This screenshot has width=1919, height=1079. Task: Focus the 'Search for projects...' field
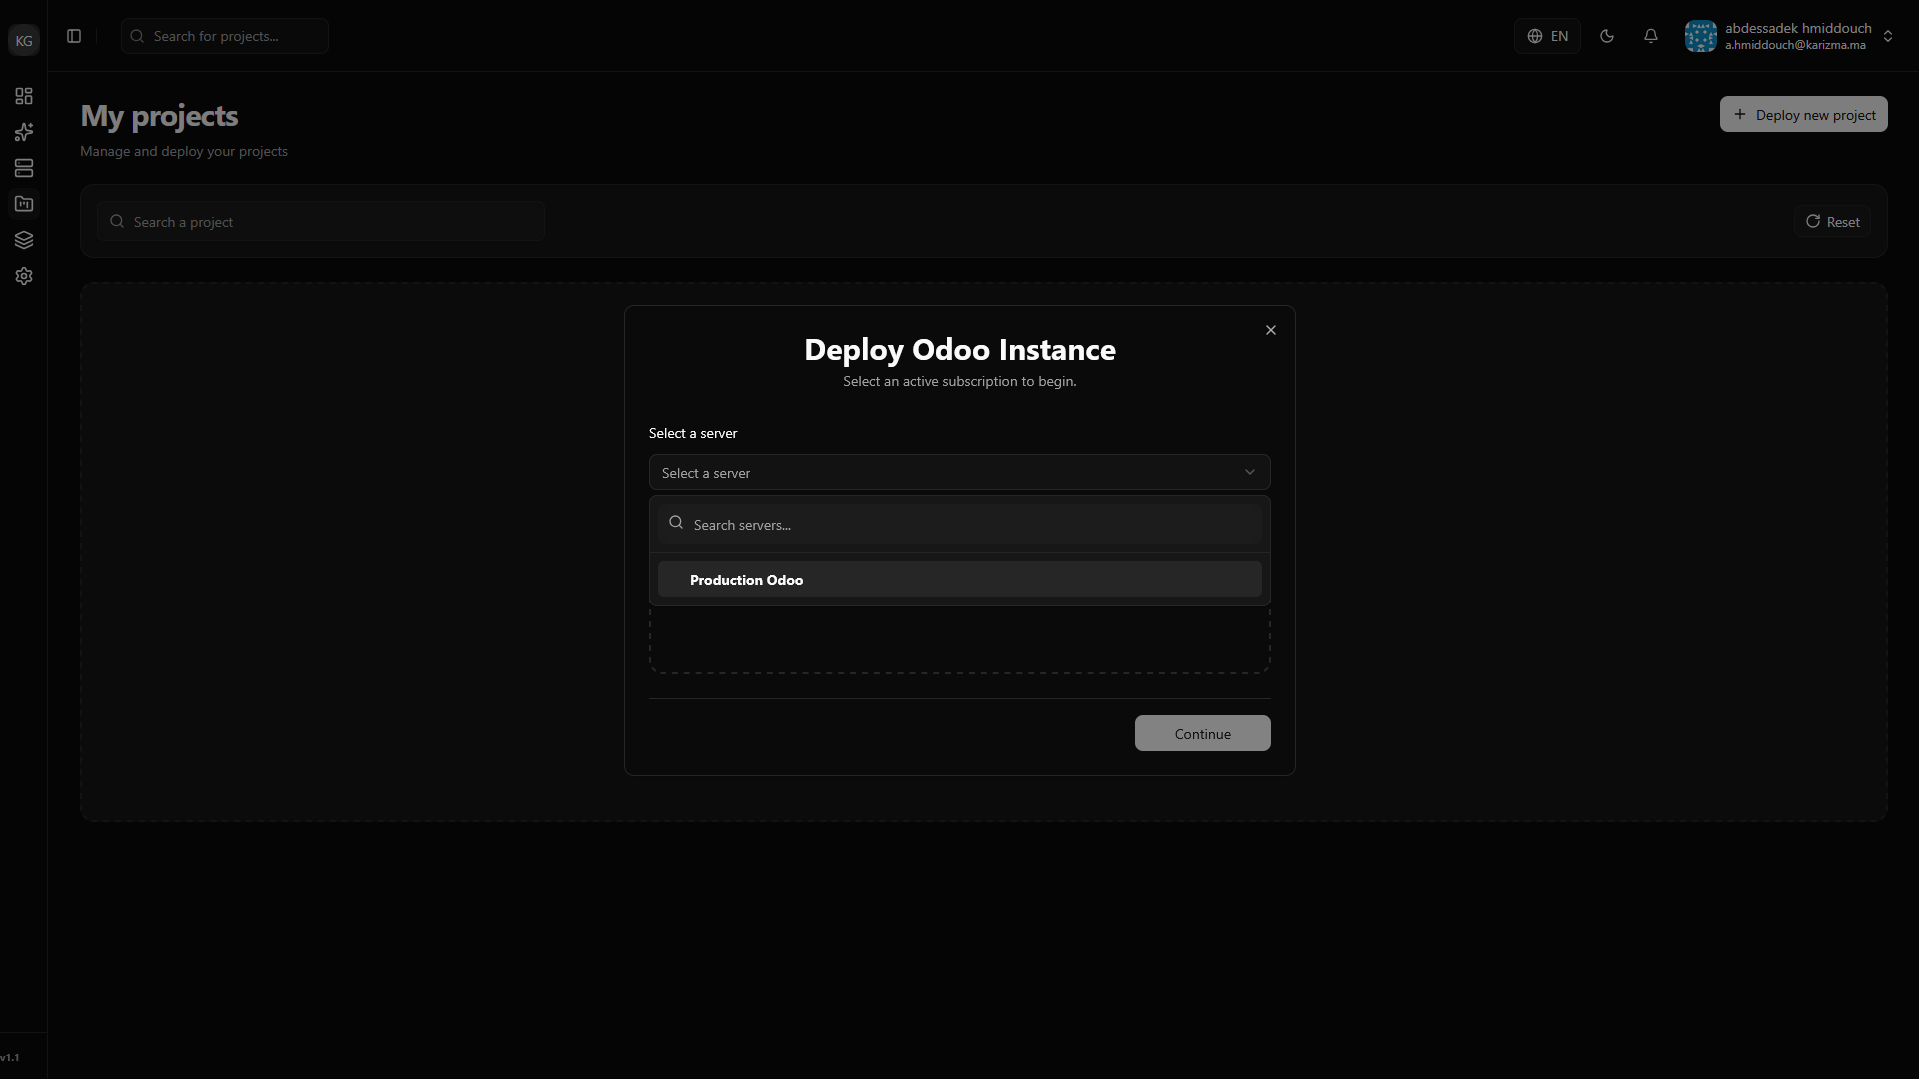[x=225, y=36]
